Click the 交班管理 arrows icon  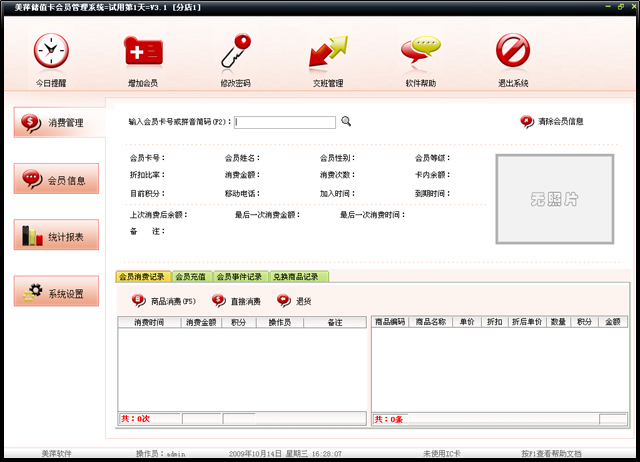tap(327, 52)
